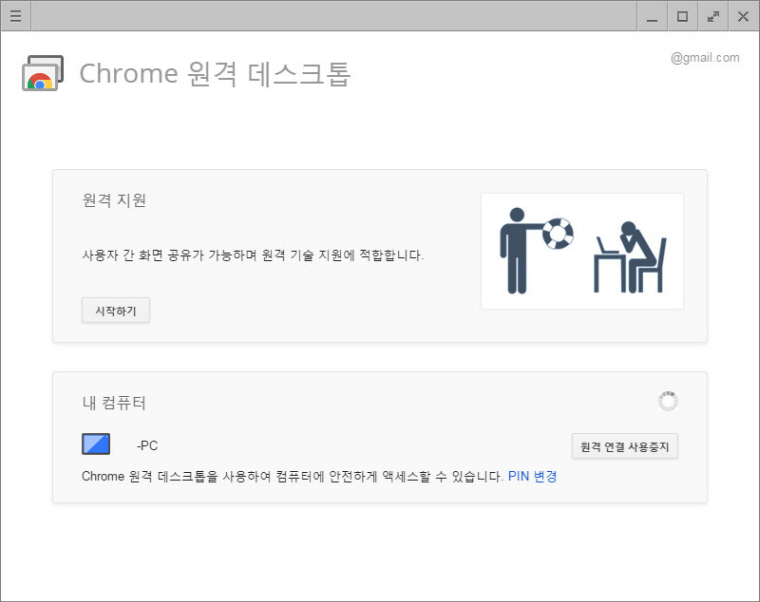Click the loading spinner in 내 컴퓨터 section
The width and height of the screenshot is (760, 602).
pyautogui.click(x=668, y=401)
